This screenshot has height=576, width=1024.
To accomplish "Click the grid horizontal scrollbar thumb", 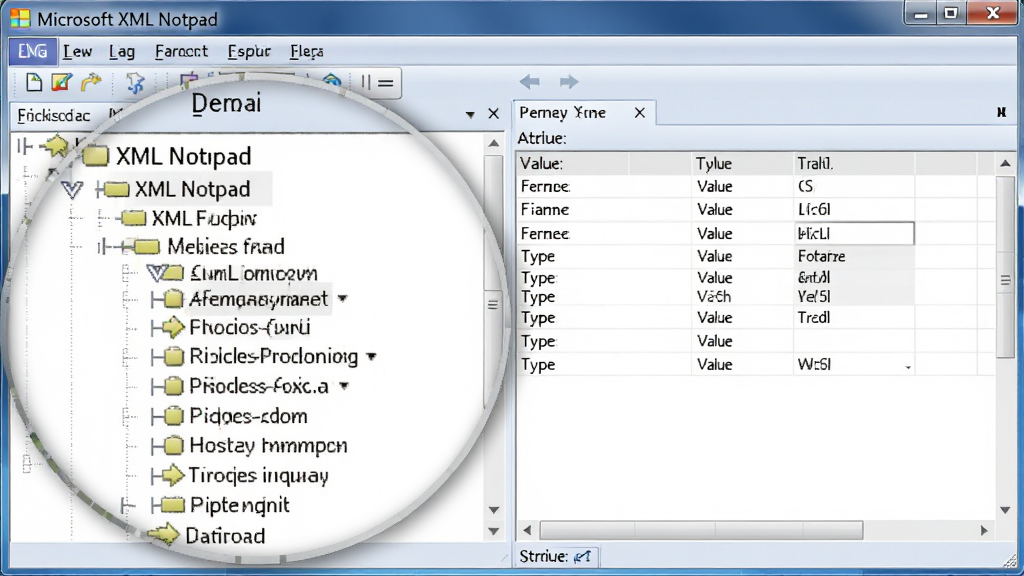I will pyautogui.click(x=701, y=530).
